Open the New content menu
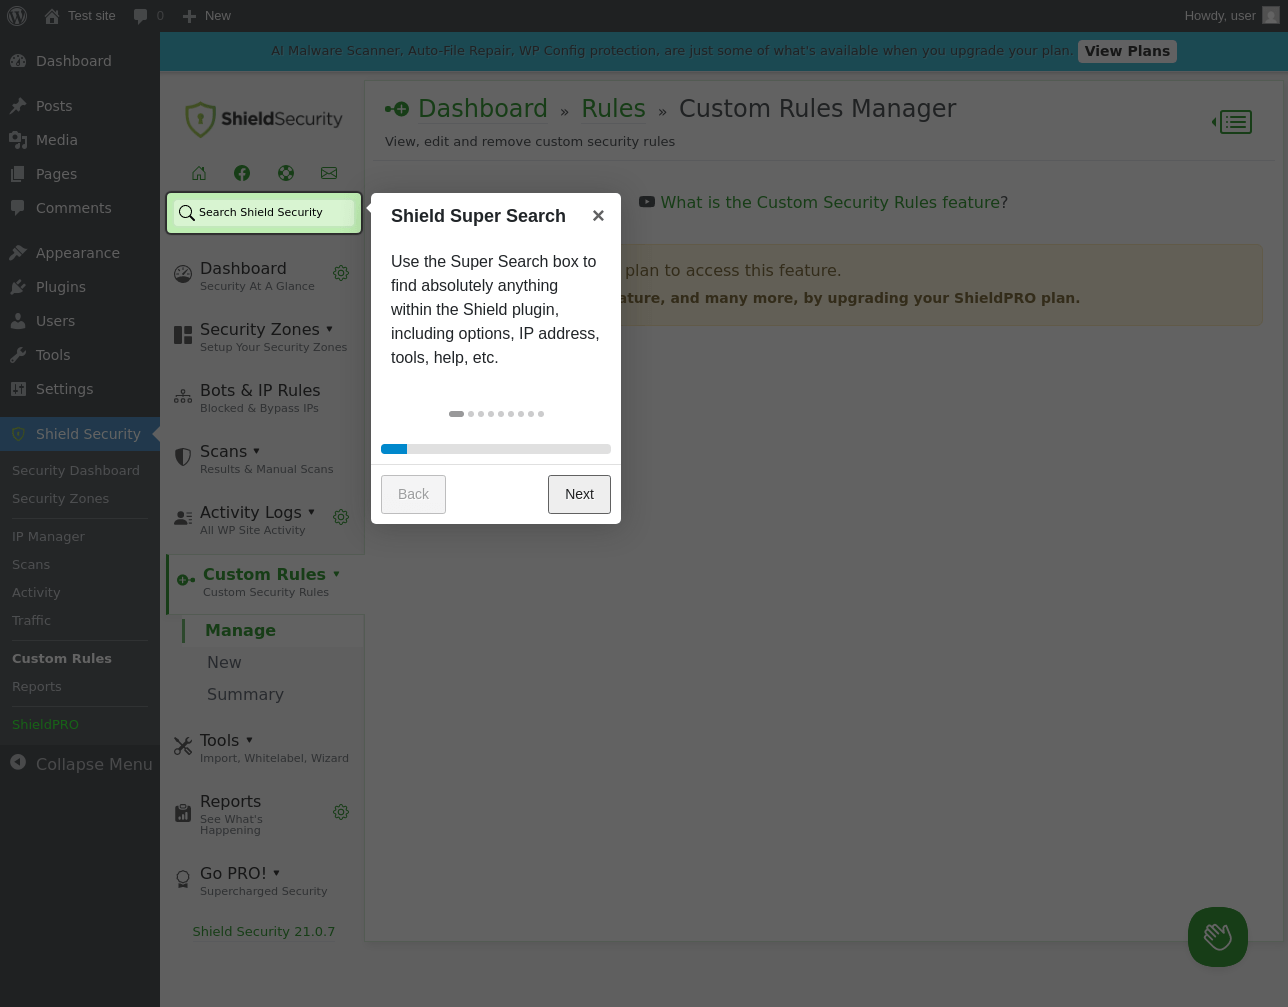Screen dimensions: 1288x1007 pos(206,16)
